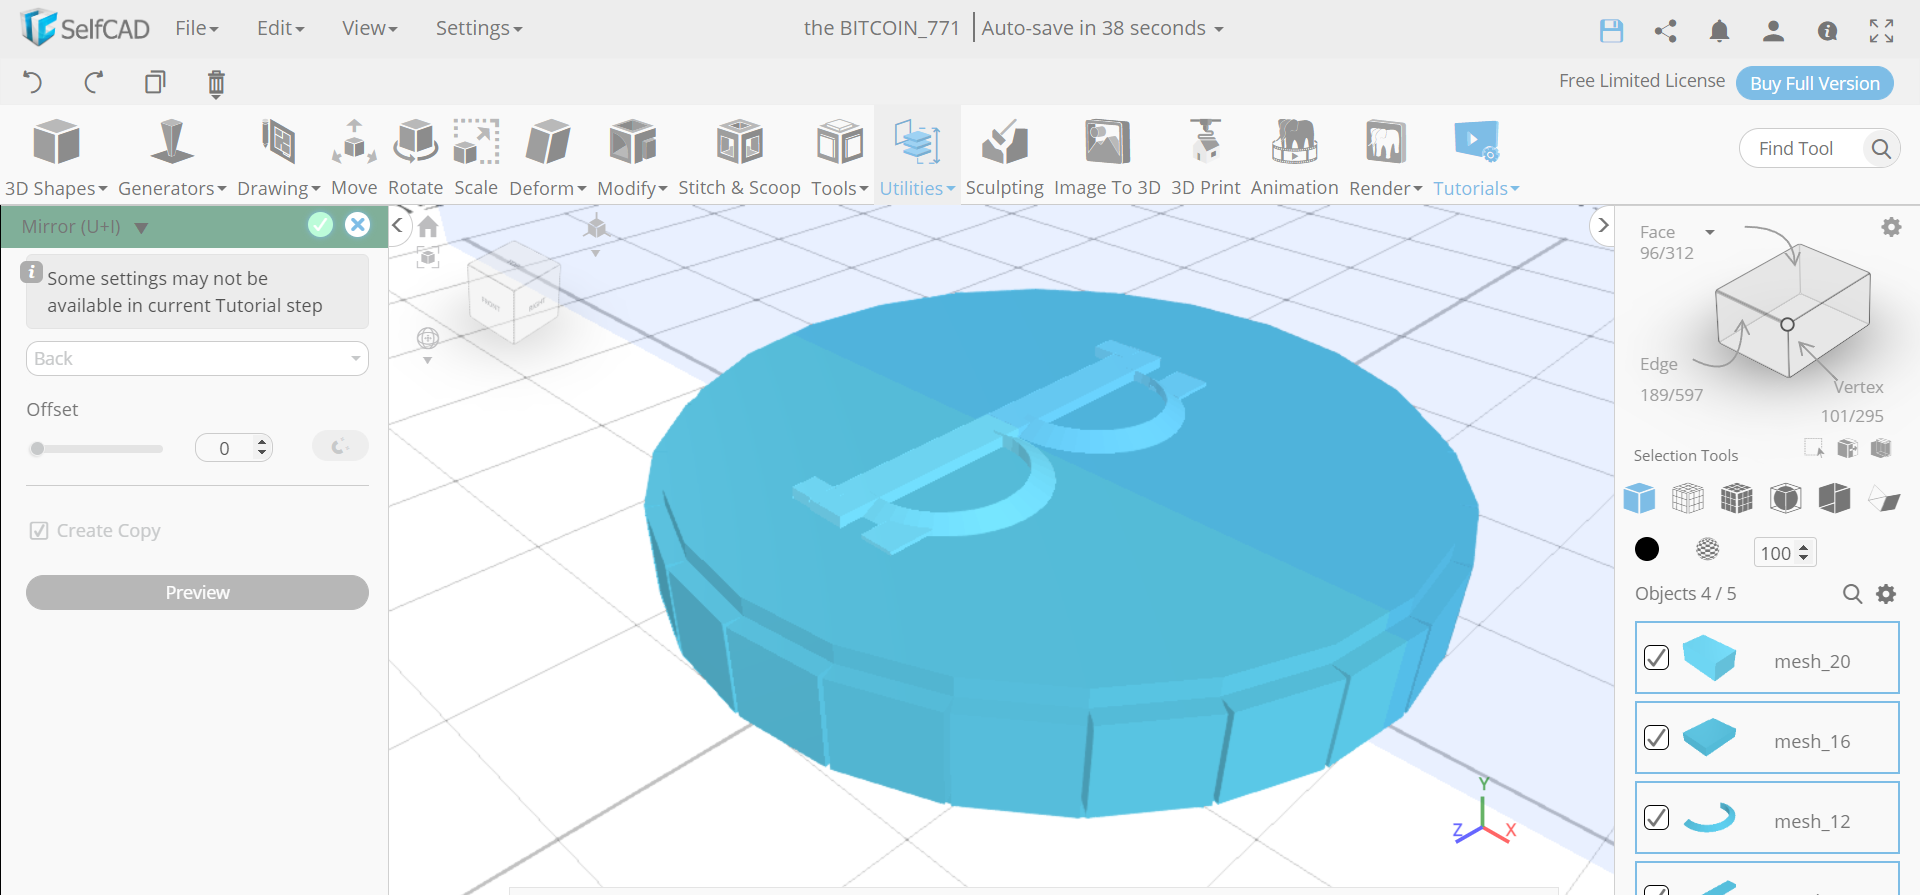Viewport: 1920px width, 895px height.
Task: Select the Scale tool
Action: (476, 157)
